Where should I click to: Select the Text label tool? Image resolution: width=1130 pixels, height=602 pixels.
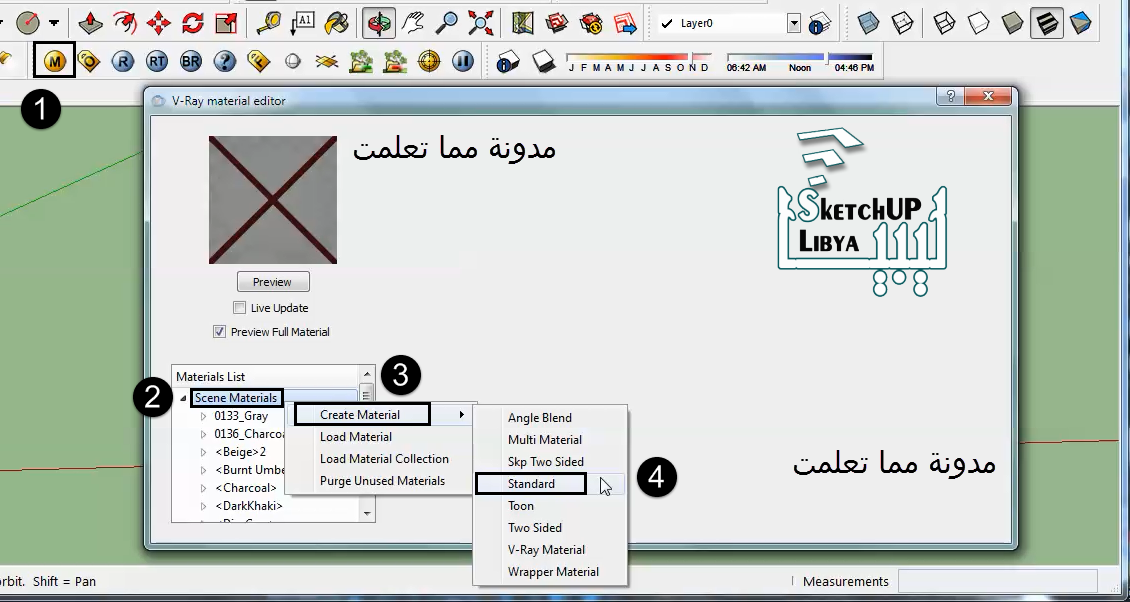(x=303, y=23)
